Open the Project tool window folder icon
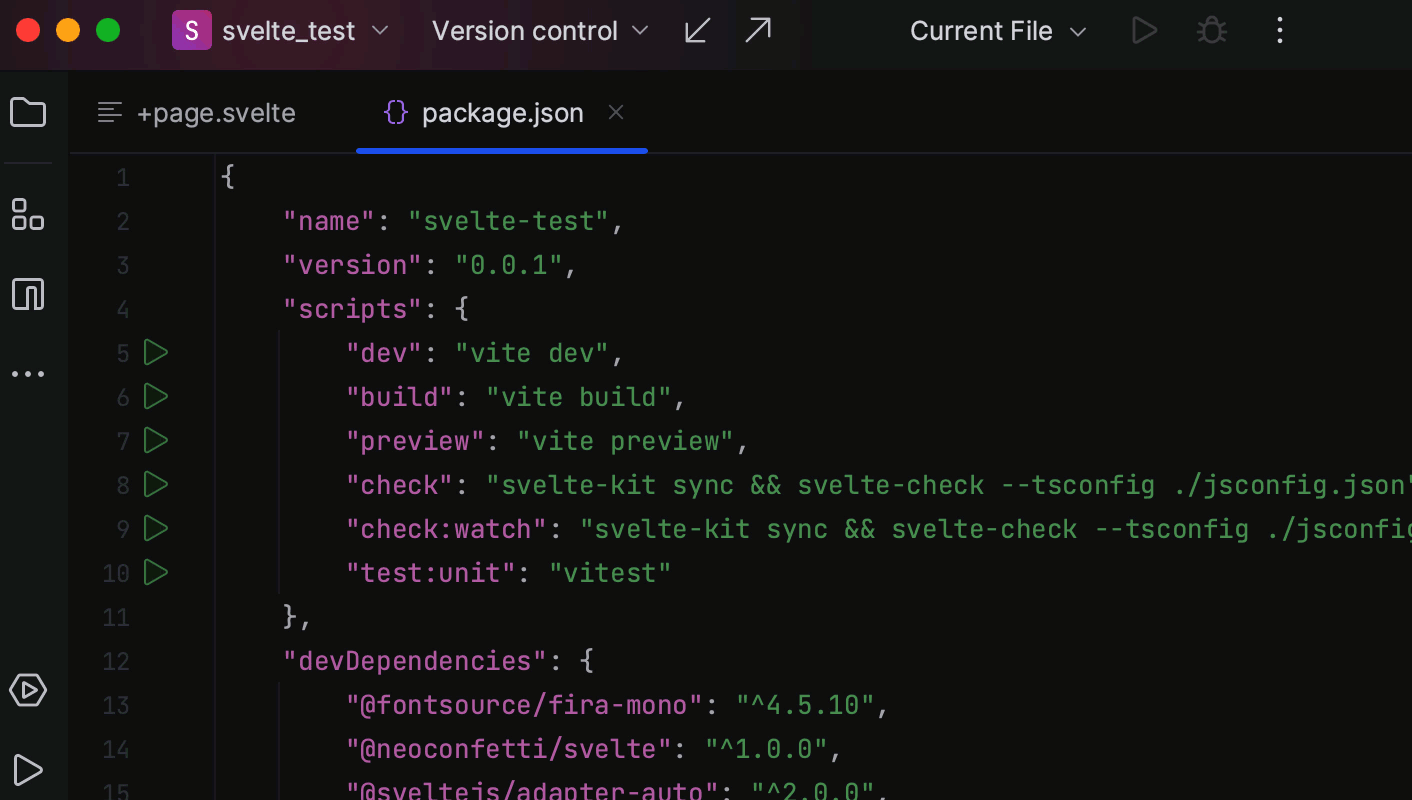This screenshot has width=1412, height=800. coord(28,112)
